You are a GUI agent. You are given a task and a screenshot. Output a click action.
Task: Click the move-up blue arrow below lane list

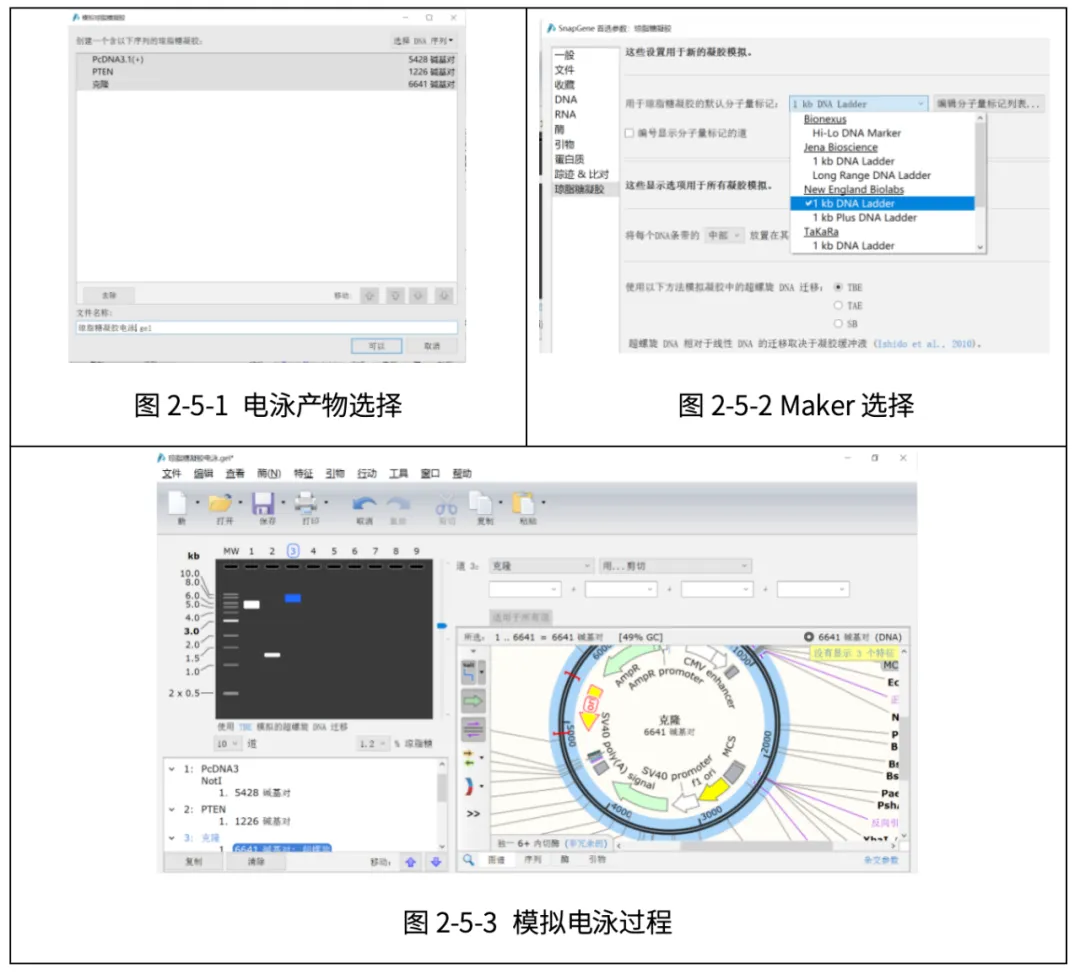click(409, 861)
